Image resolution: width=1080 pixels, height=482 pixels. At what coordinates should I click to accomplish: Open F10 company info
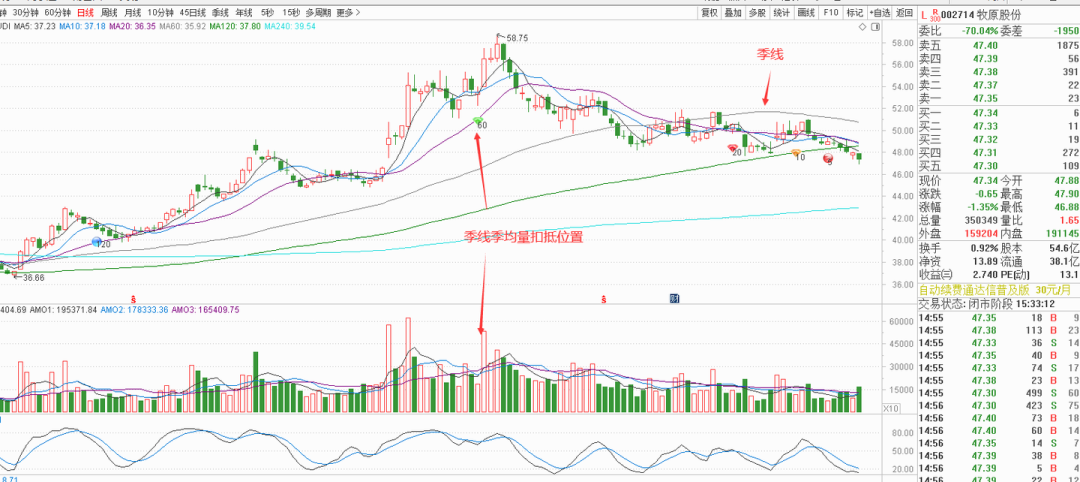click(831, 12)
